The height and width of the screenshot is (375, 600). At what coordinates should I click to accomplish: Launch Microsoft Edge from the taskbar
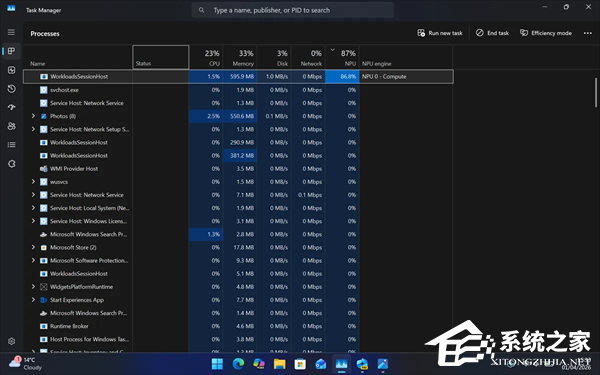[x=238, y=364]
